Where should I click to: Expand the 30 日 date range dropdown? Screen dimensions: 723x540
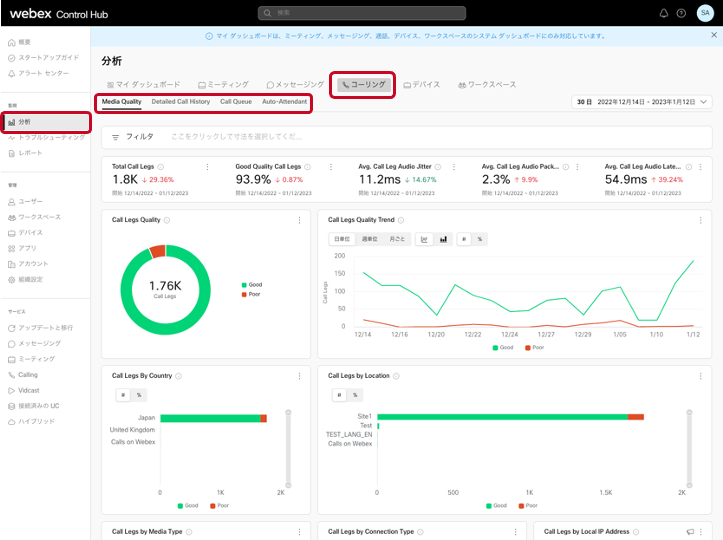[x=642, y=102]
